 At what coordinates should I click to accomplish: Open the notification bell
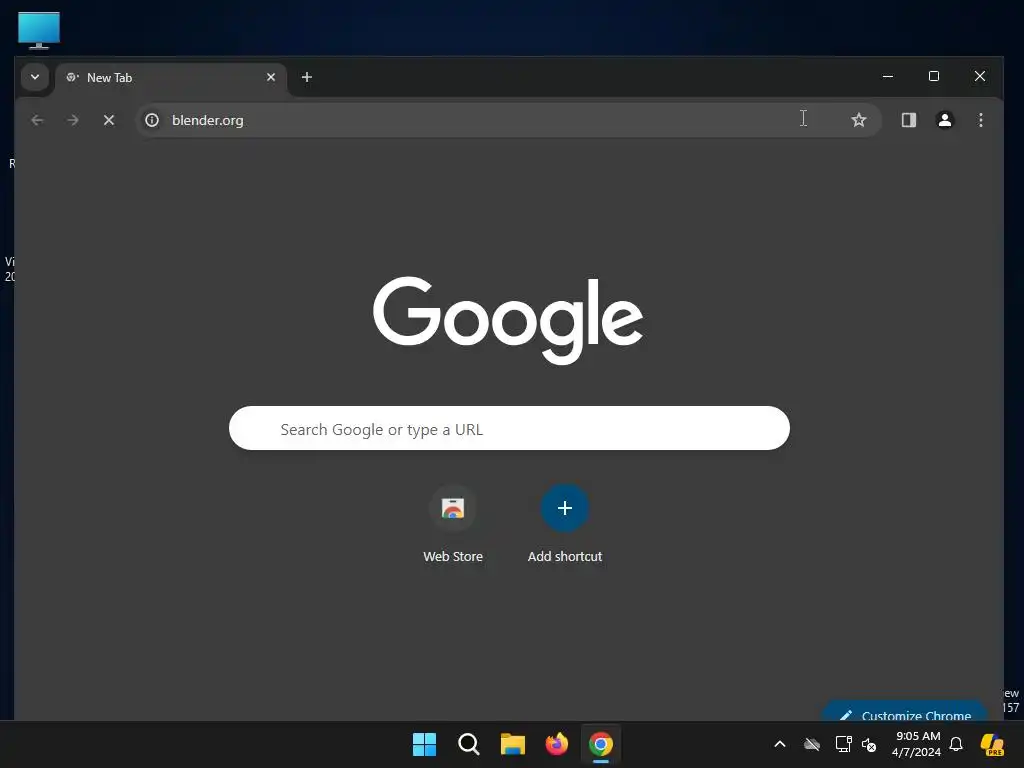pyautogui.click(x=955, y=744)
